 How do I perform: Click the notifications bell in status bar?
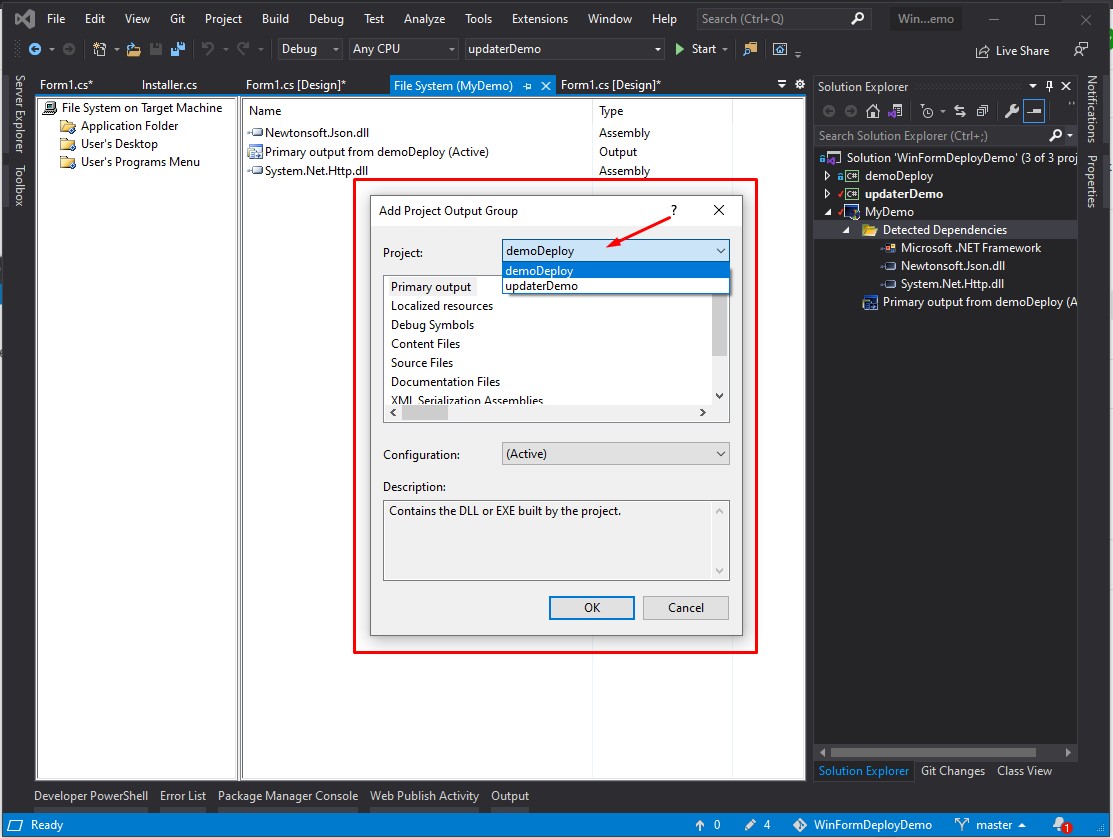(1062, 825)
